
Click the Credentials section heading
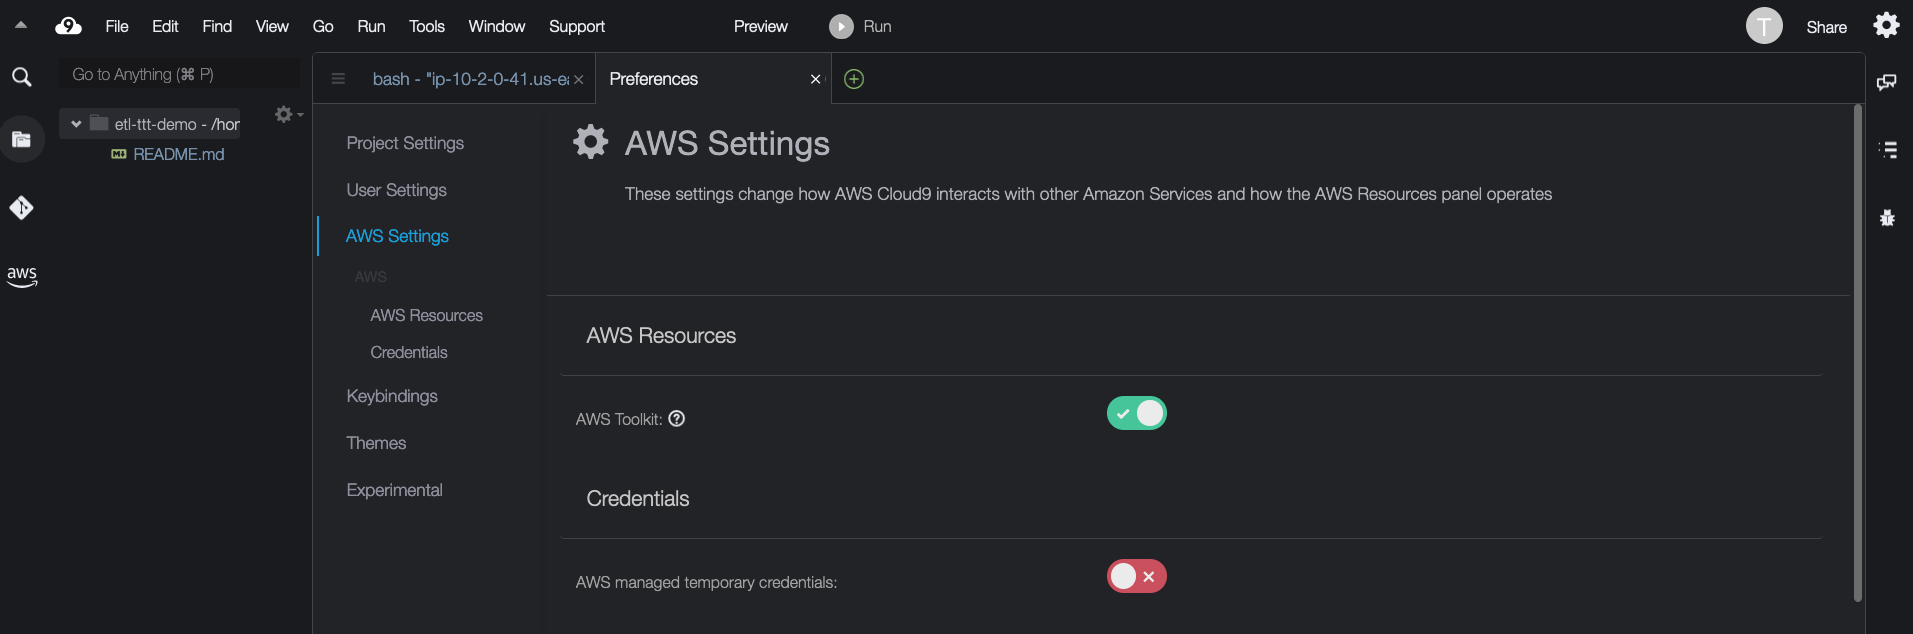click(x=638, y=499)
